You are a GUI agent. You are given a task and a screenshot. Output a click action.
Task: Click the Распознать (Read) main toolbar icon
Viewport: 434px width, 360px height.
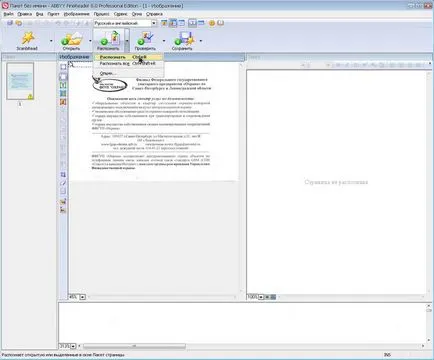click(108, 40)
